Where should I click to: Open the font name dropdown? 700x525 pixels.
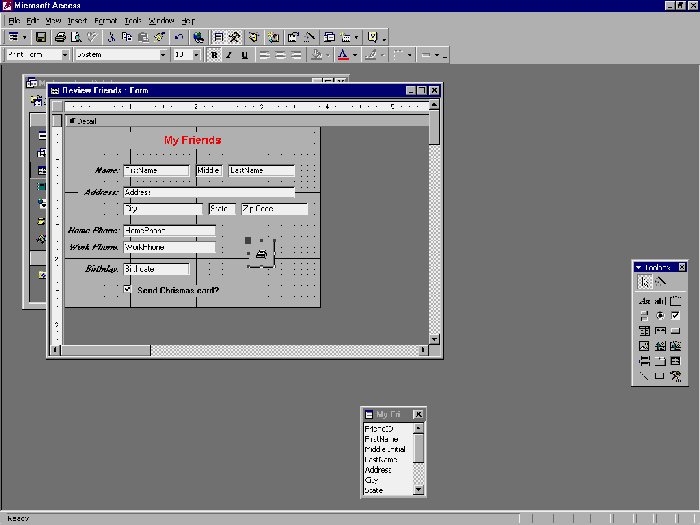tap(164, 55)
